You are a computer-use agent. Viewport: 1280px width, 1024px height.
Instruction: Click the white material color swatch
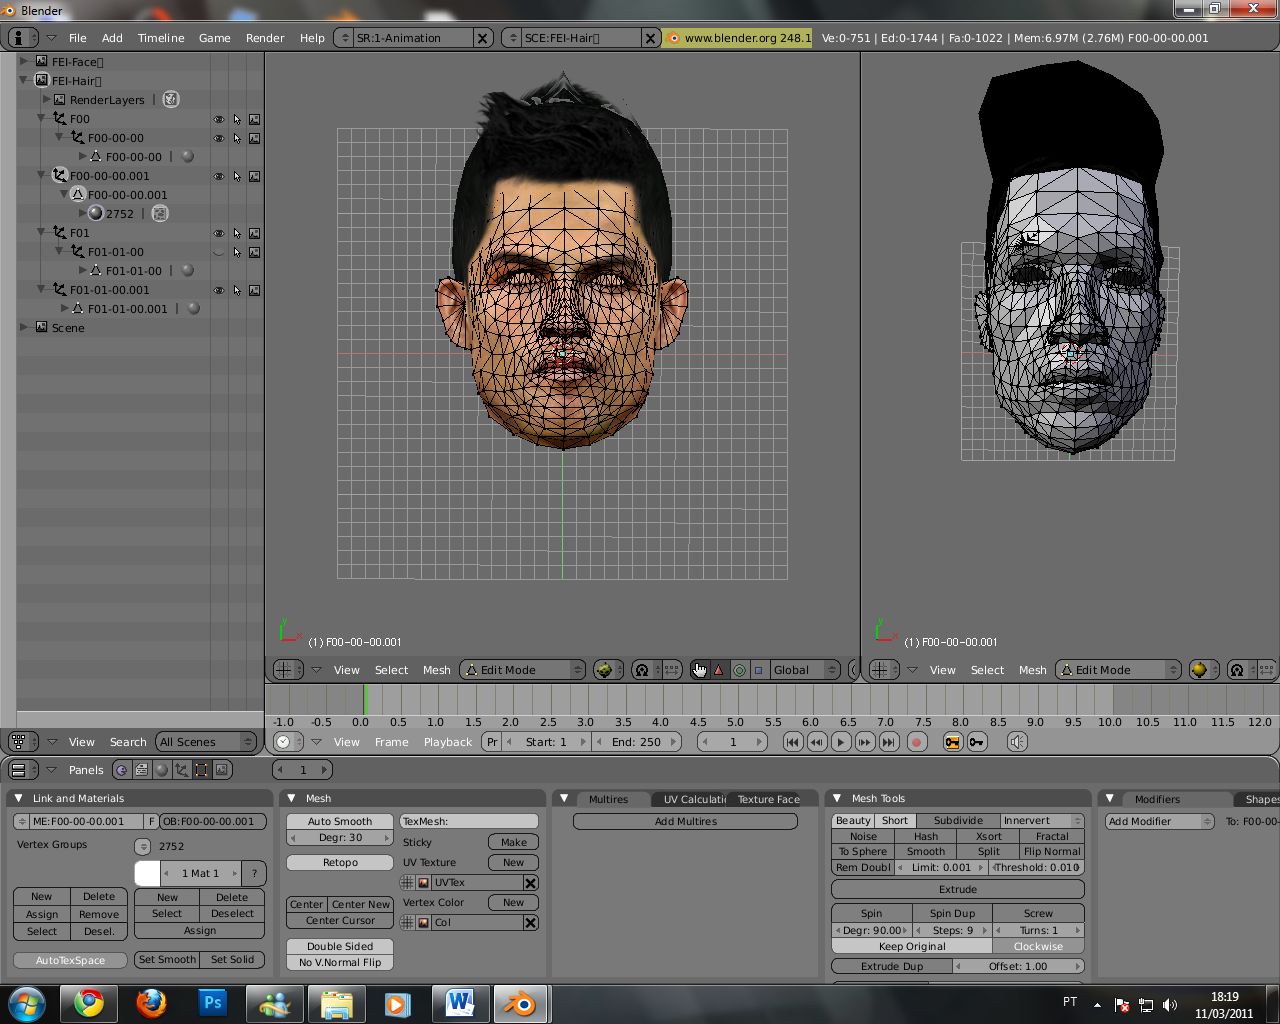pos(147,873)
